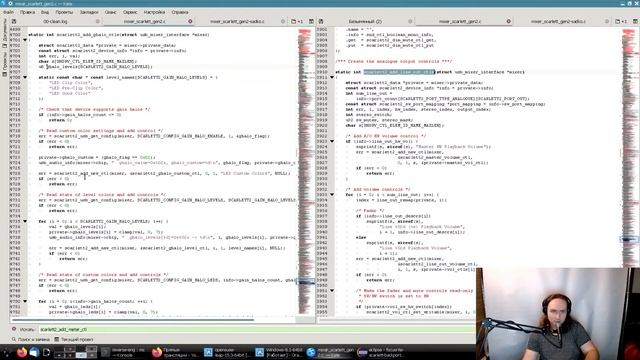Click highlighted scarlett2_add_line_out_ctls function name
640x360 pixels.
point(399,72)
